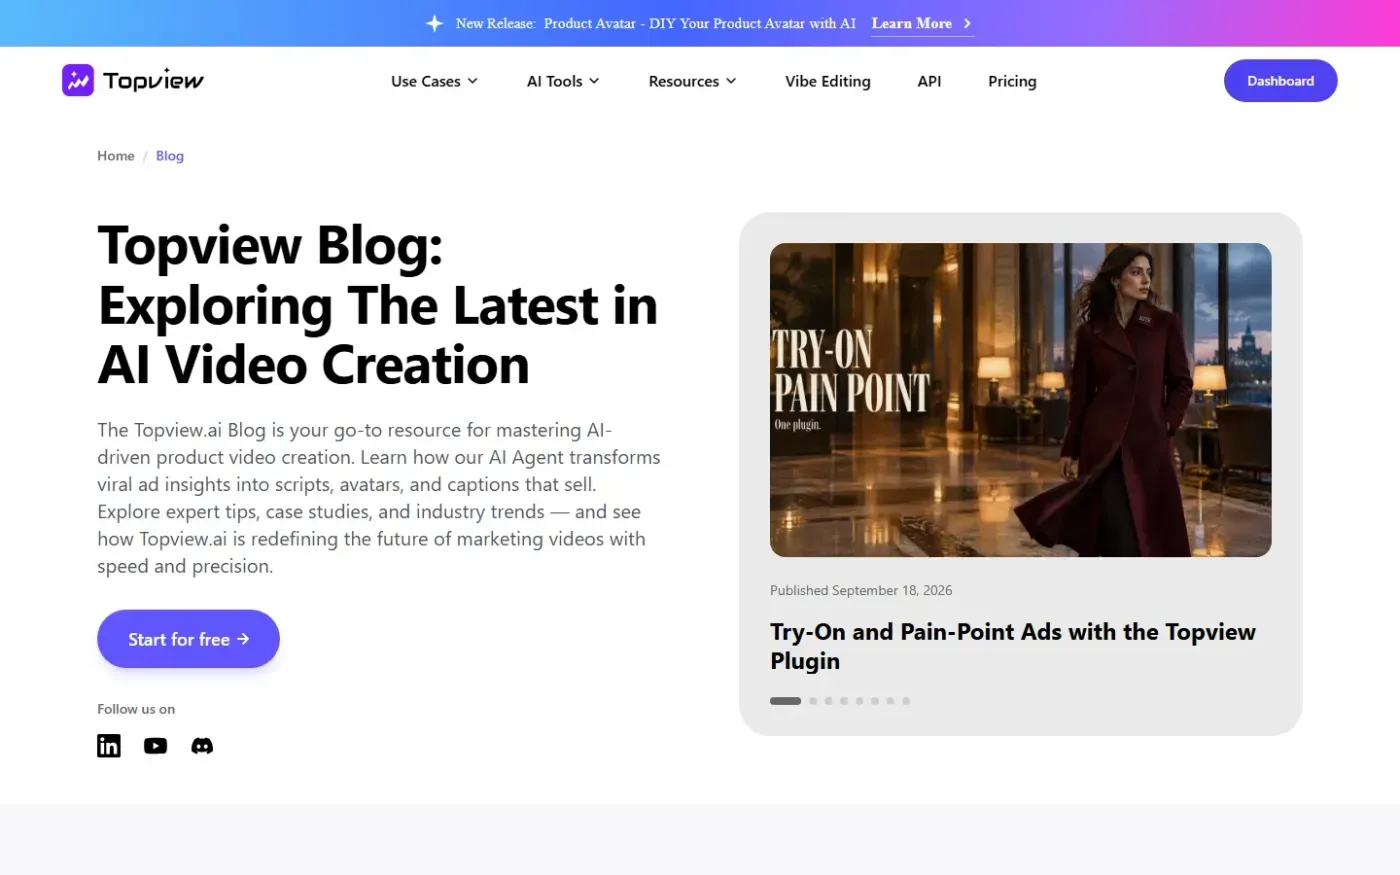
Task: Expand the Resources dropdown
Action: pyautogui.click(x=692, y=81)
